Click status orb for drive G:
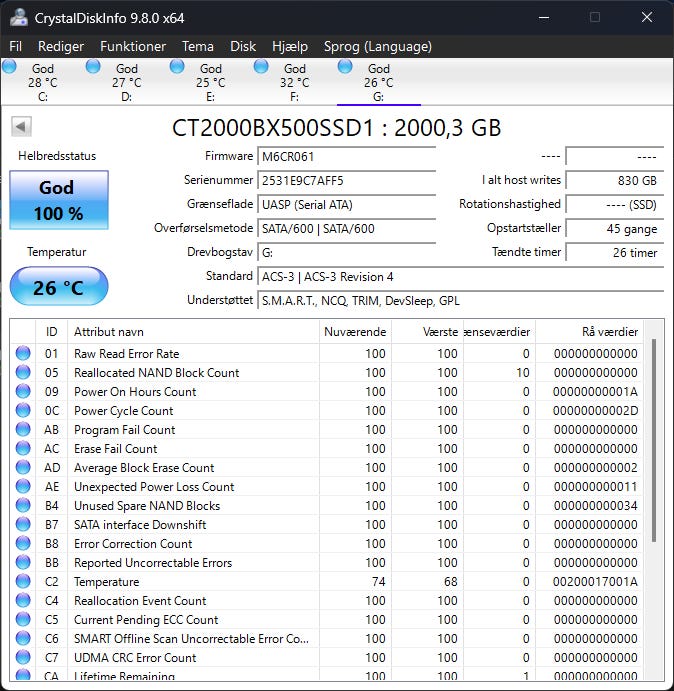The height and width of the screenshot is (691, 674). pos(345,67)
